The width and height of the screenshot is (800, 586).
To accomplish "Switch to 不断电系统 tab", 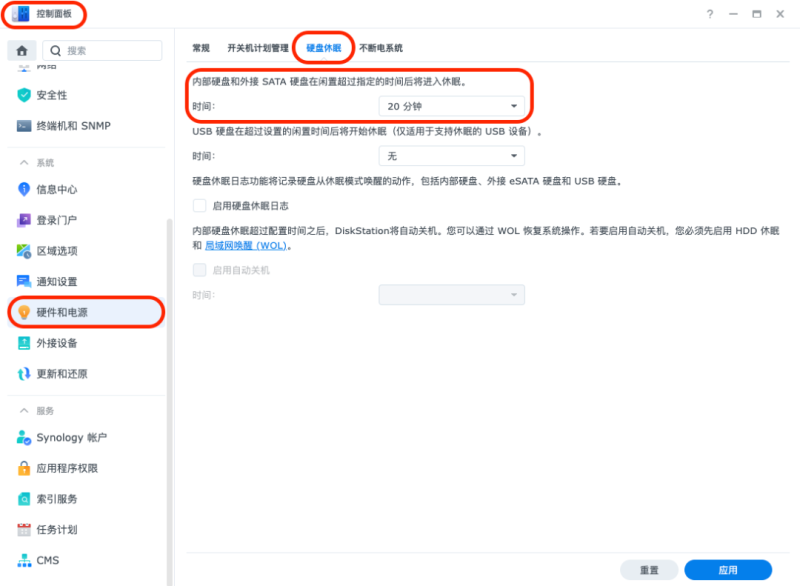I will click(381, 48).
